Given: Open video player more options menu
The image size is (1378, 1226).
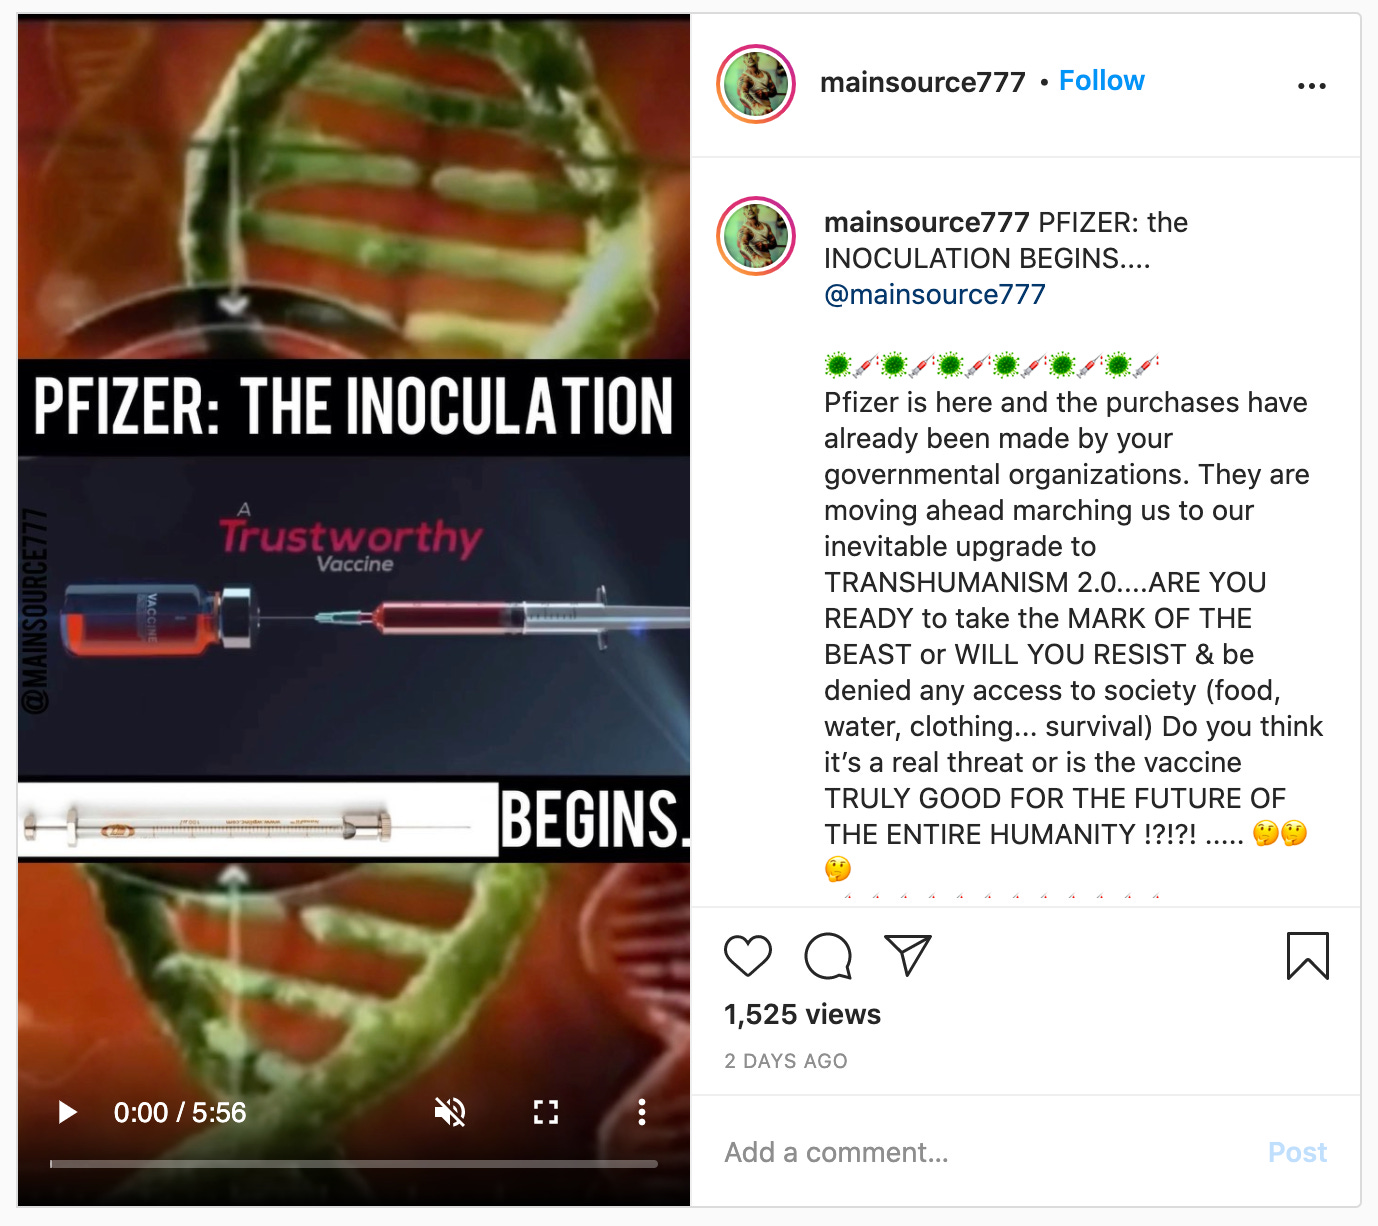Looking at the screenshot, I should click(642, 1112).
